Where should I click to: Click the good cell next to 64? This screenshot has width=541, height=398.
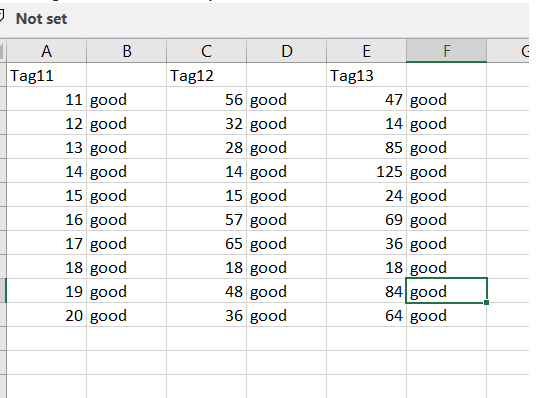tap(446, 315)
